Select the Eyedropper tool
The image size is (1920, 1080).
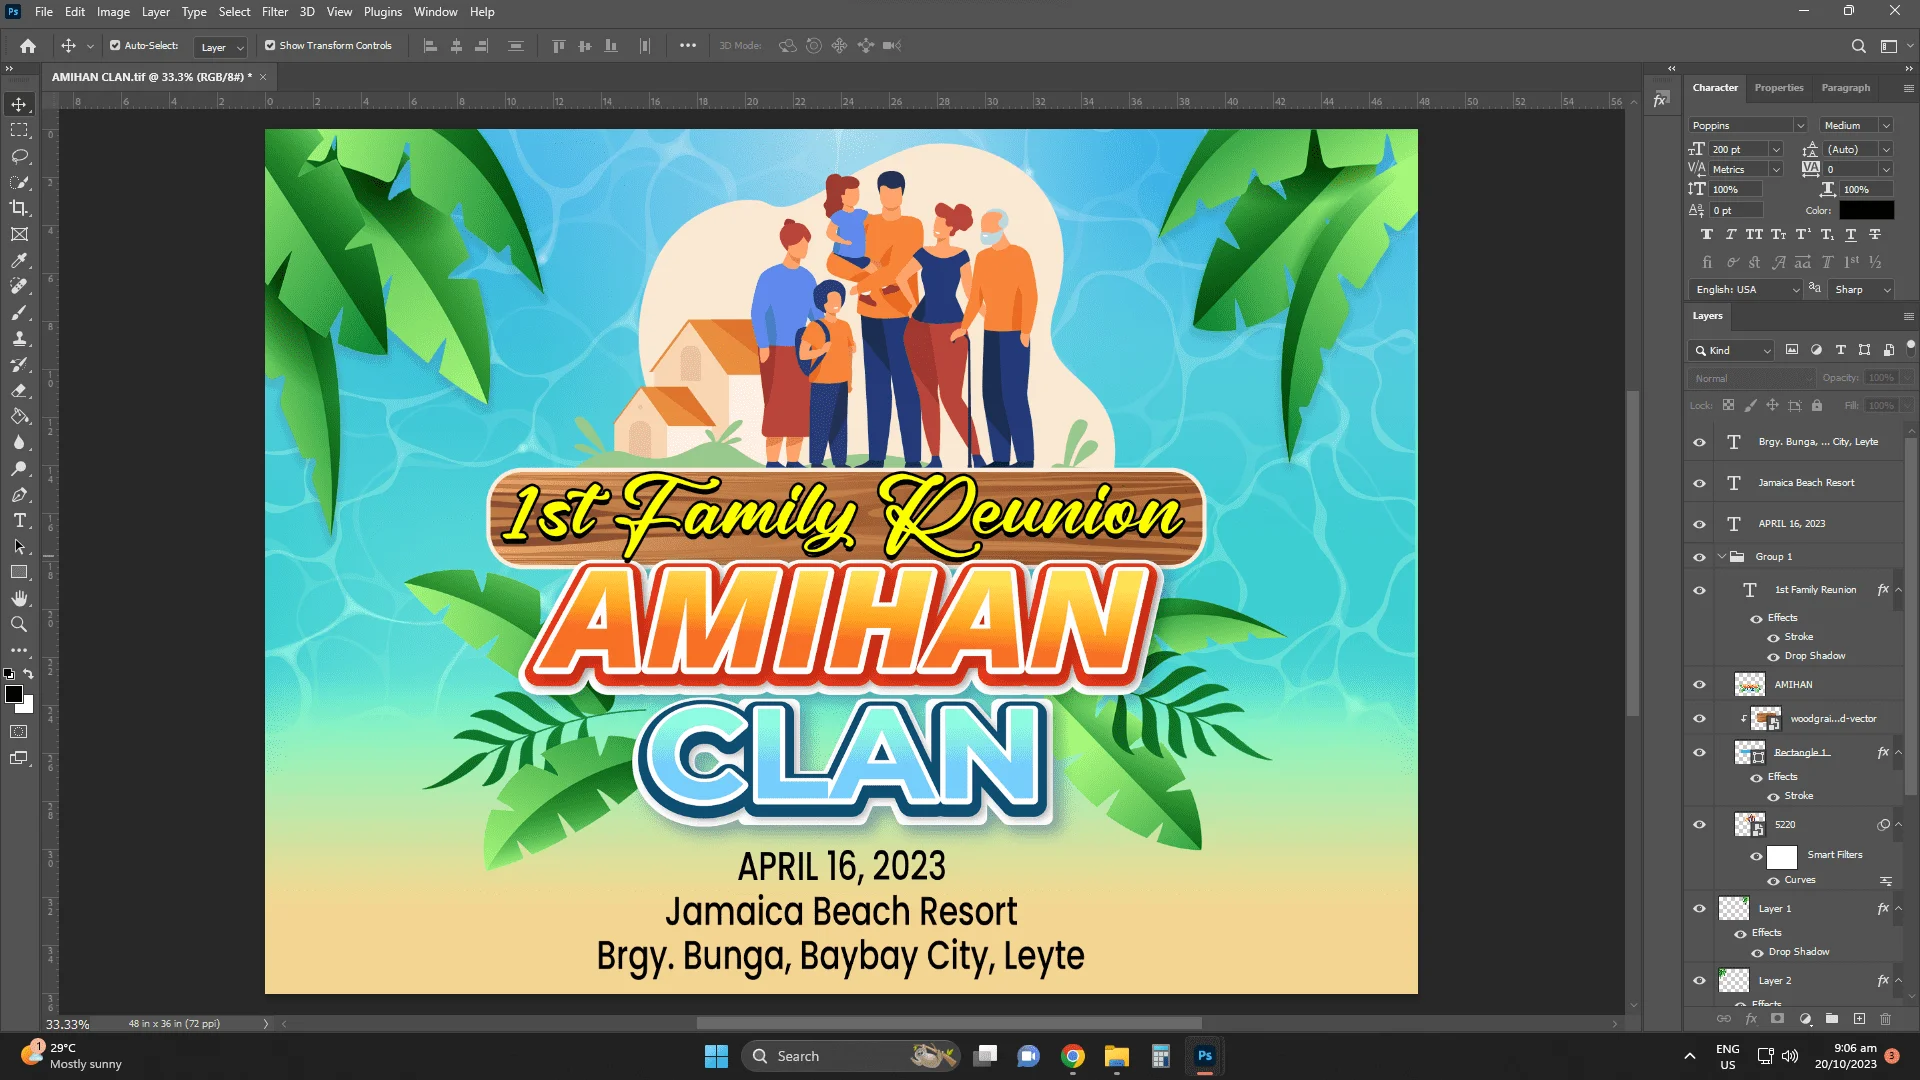pyautogui.click(x=19, y=260)
